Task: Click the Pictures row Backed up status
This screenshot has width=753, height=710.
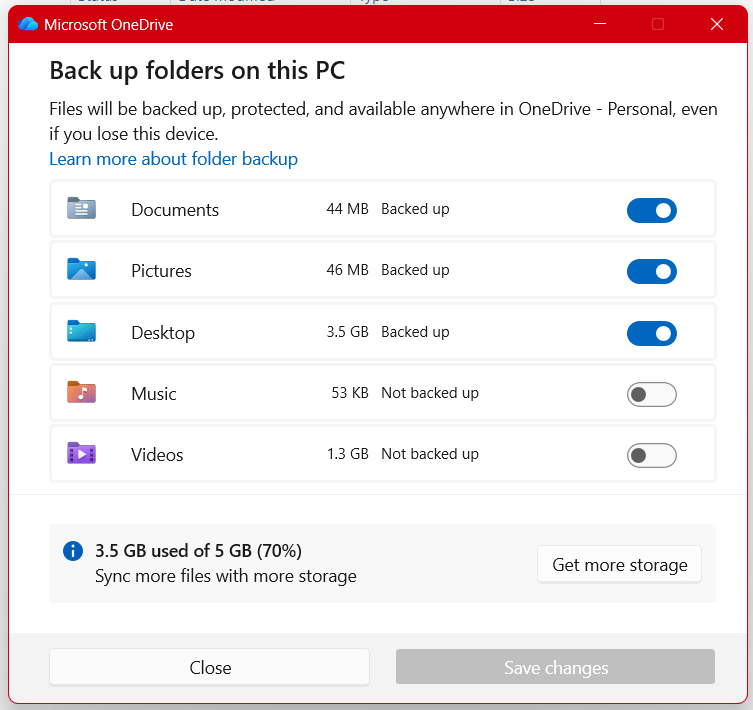Action: pos(415,270)
